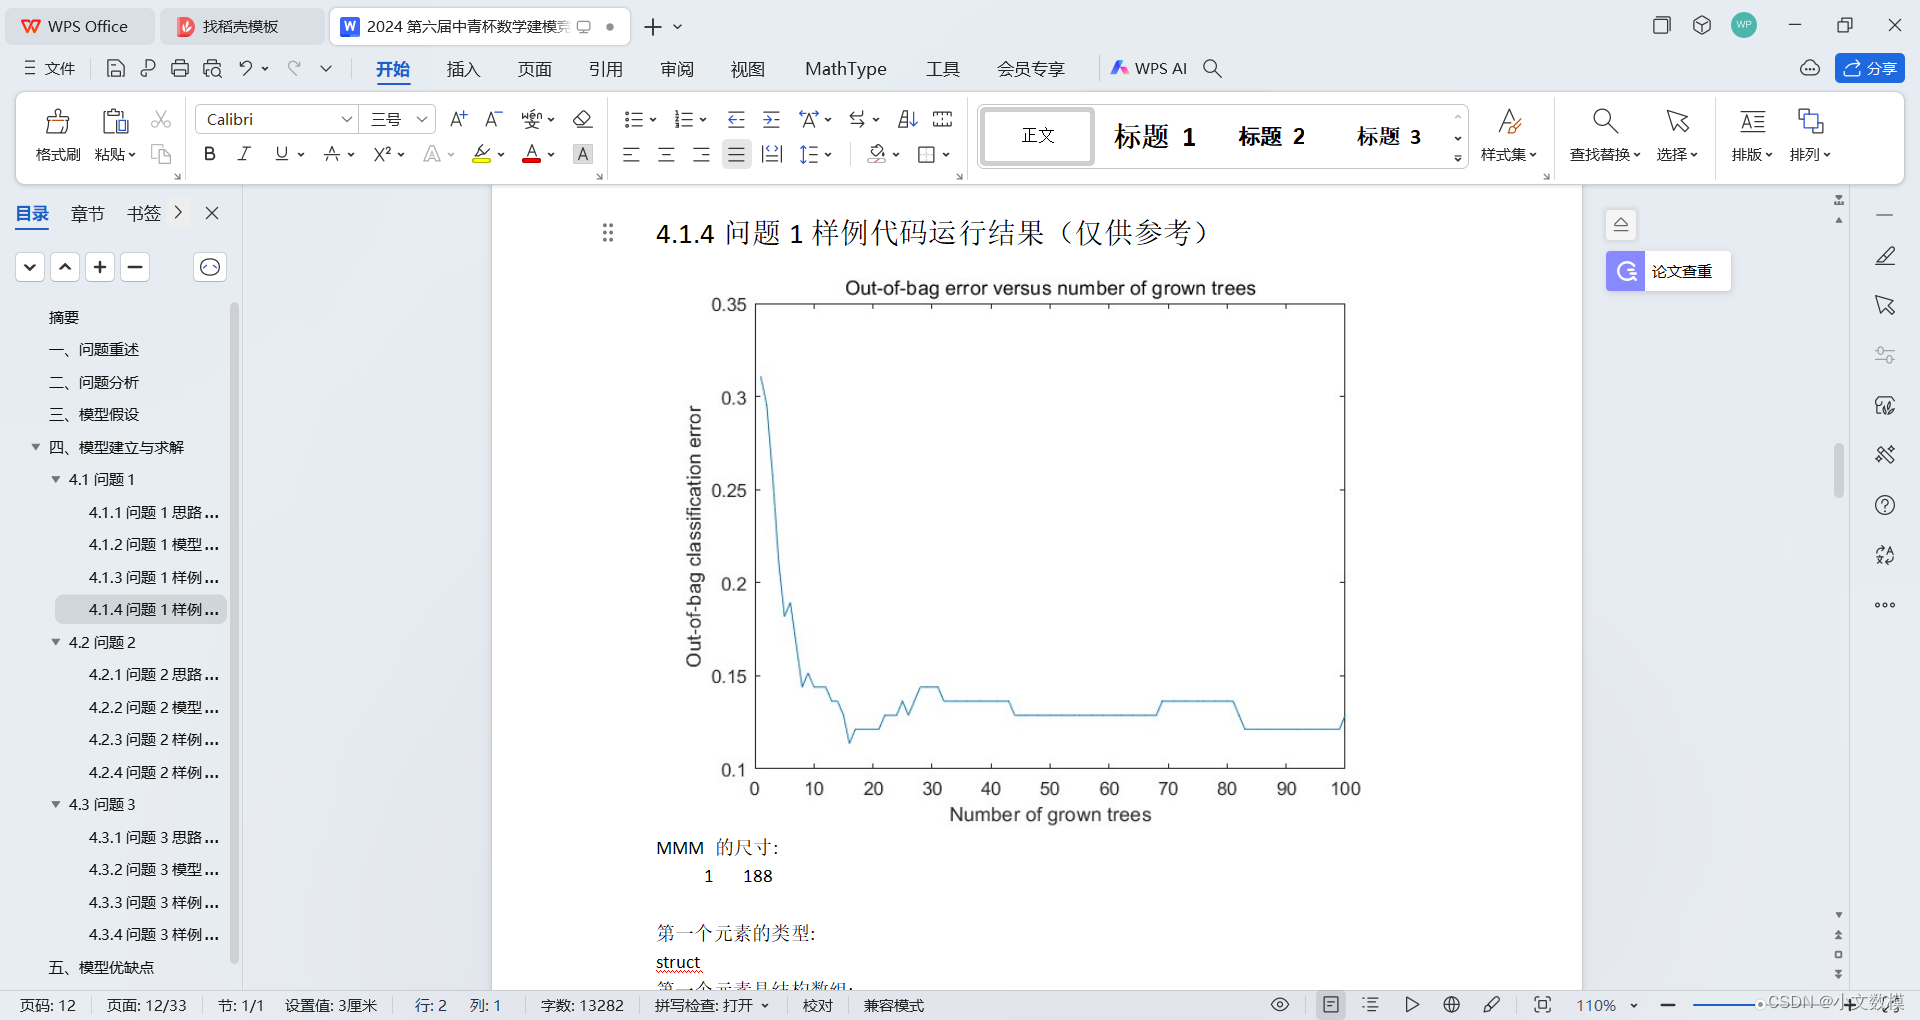Collapse the 4.3 问题 3 outline node
Screen dimensions: 1920x1020
click(x=56, y=805)
